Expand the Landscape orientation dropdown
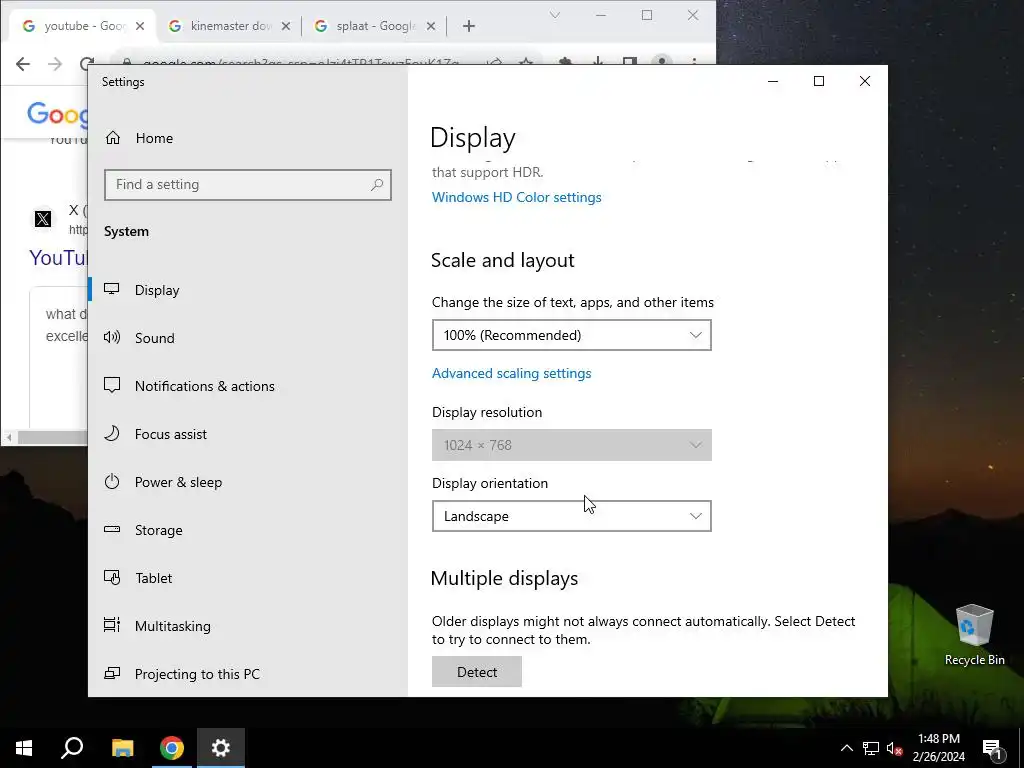The height and width of the screenshot is (768, 1024). 571,516
